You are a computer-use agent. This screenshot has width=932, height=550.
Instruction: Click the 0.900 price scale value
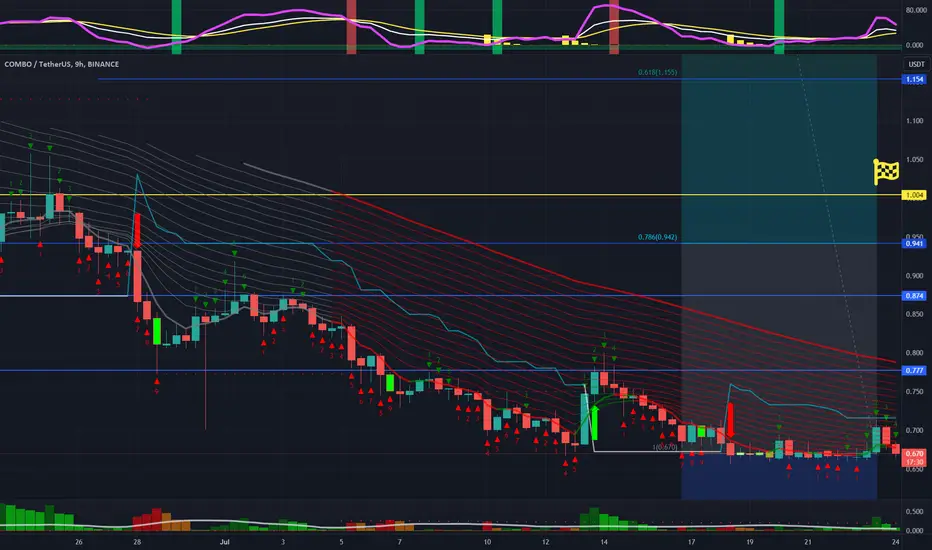point(914,275)
